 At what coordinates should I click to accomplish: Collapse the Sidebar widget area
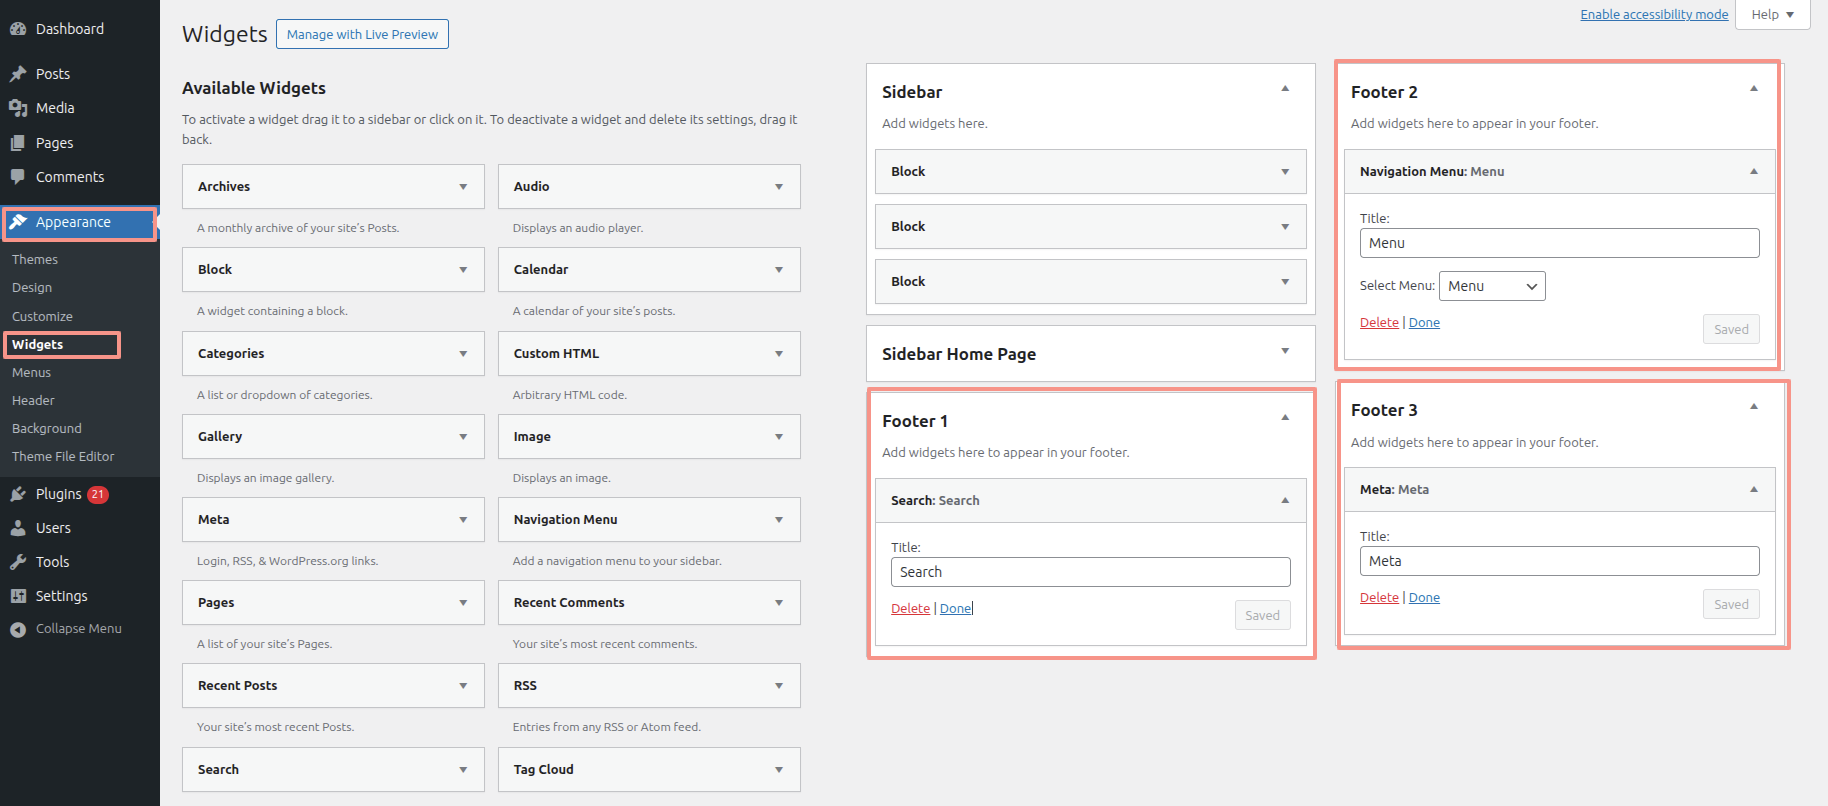click(1285, 89)
